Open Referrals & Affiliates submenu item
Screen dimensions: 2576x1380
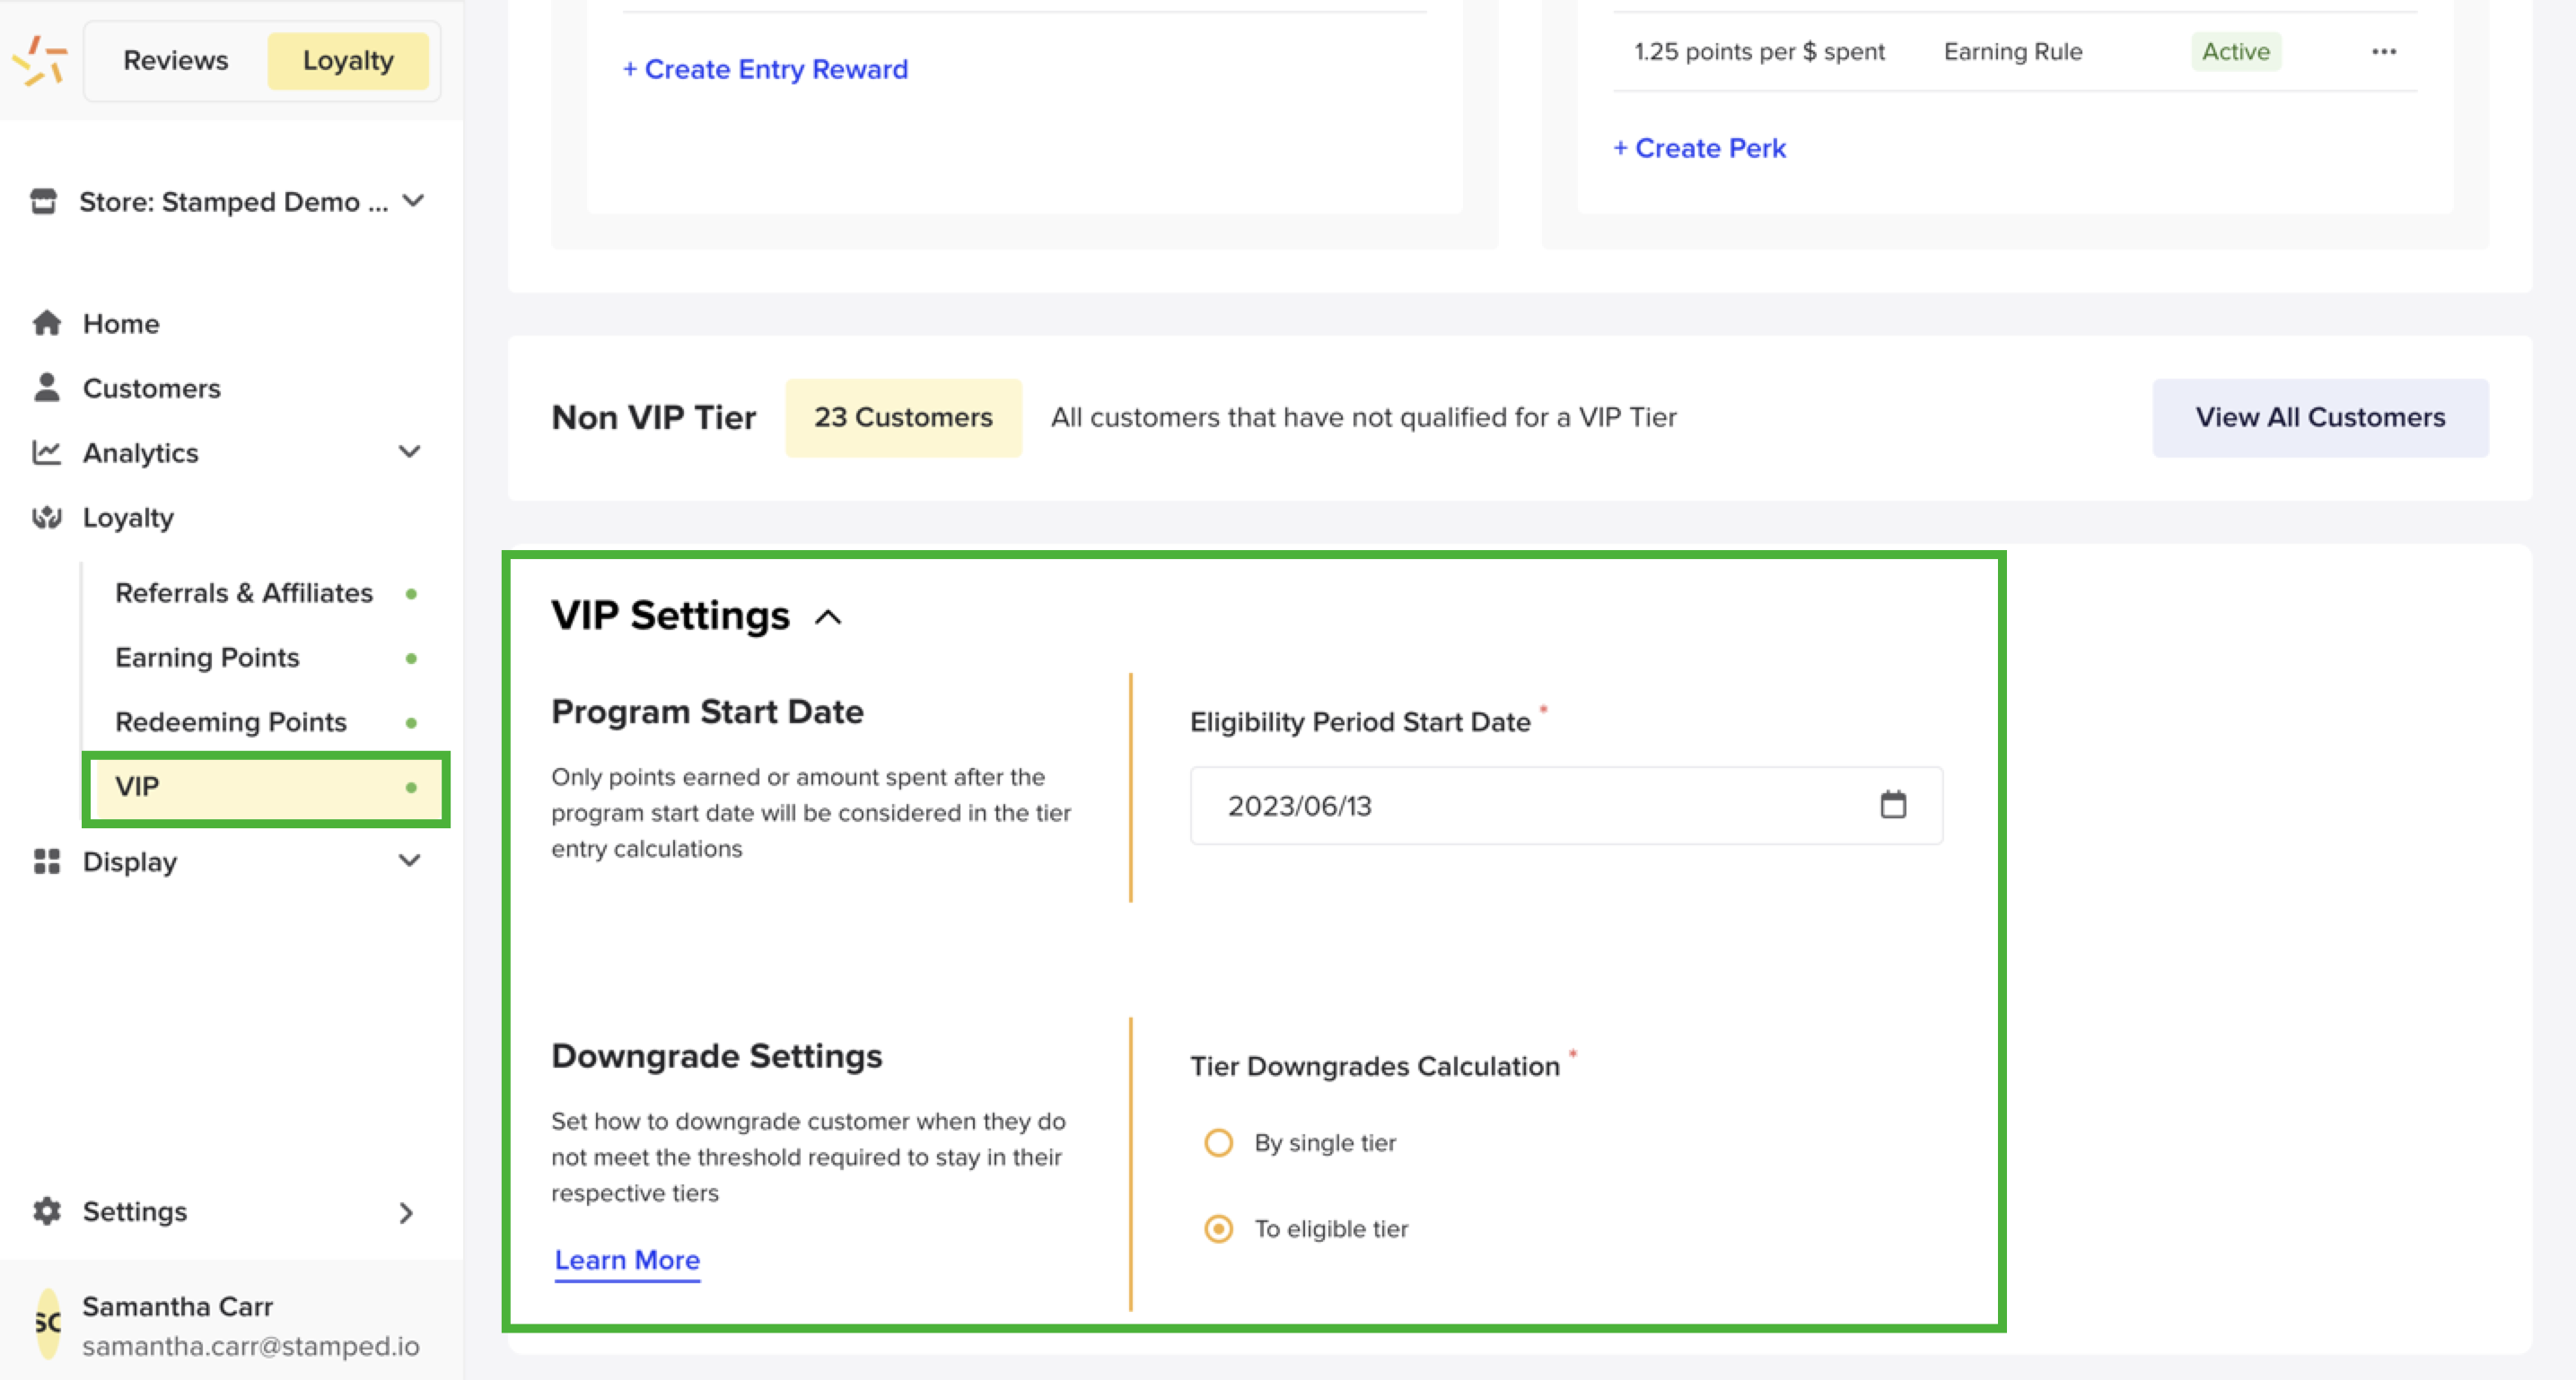[244, 593]
